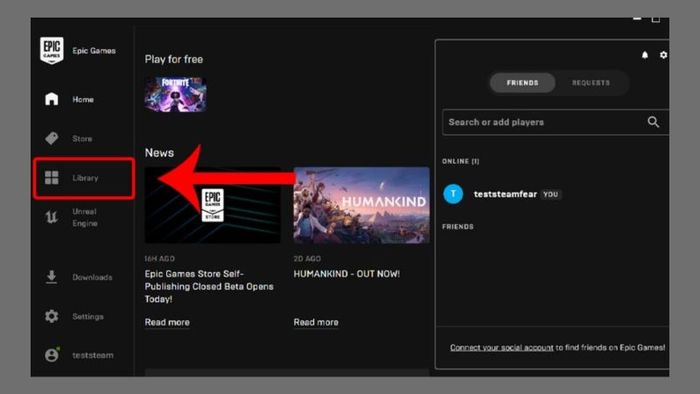
Task: Click Read more under Self-Publishing news
Action: pyautogui.click(x=167, y=322)
